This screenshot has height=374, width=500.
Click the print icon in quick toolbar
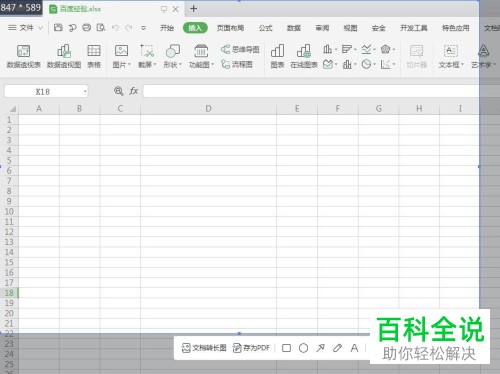pos(87,28)
